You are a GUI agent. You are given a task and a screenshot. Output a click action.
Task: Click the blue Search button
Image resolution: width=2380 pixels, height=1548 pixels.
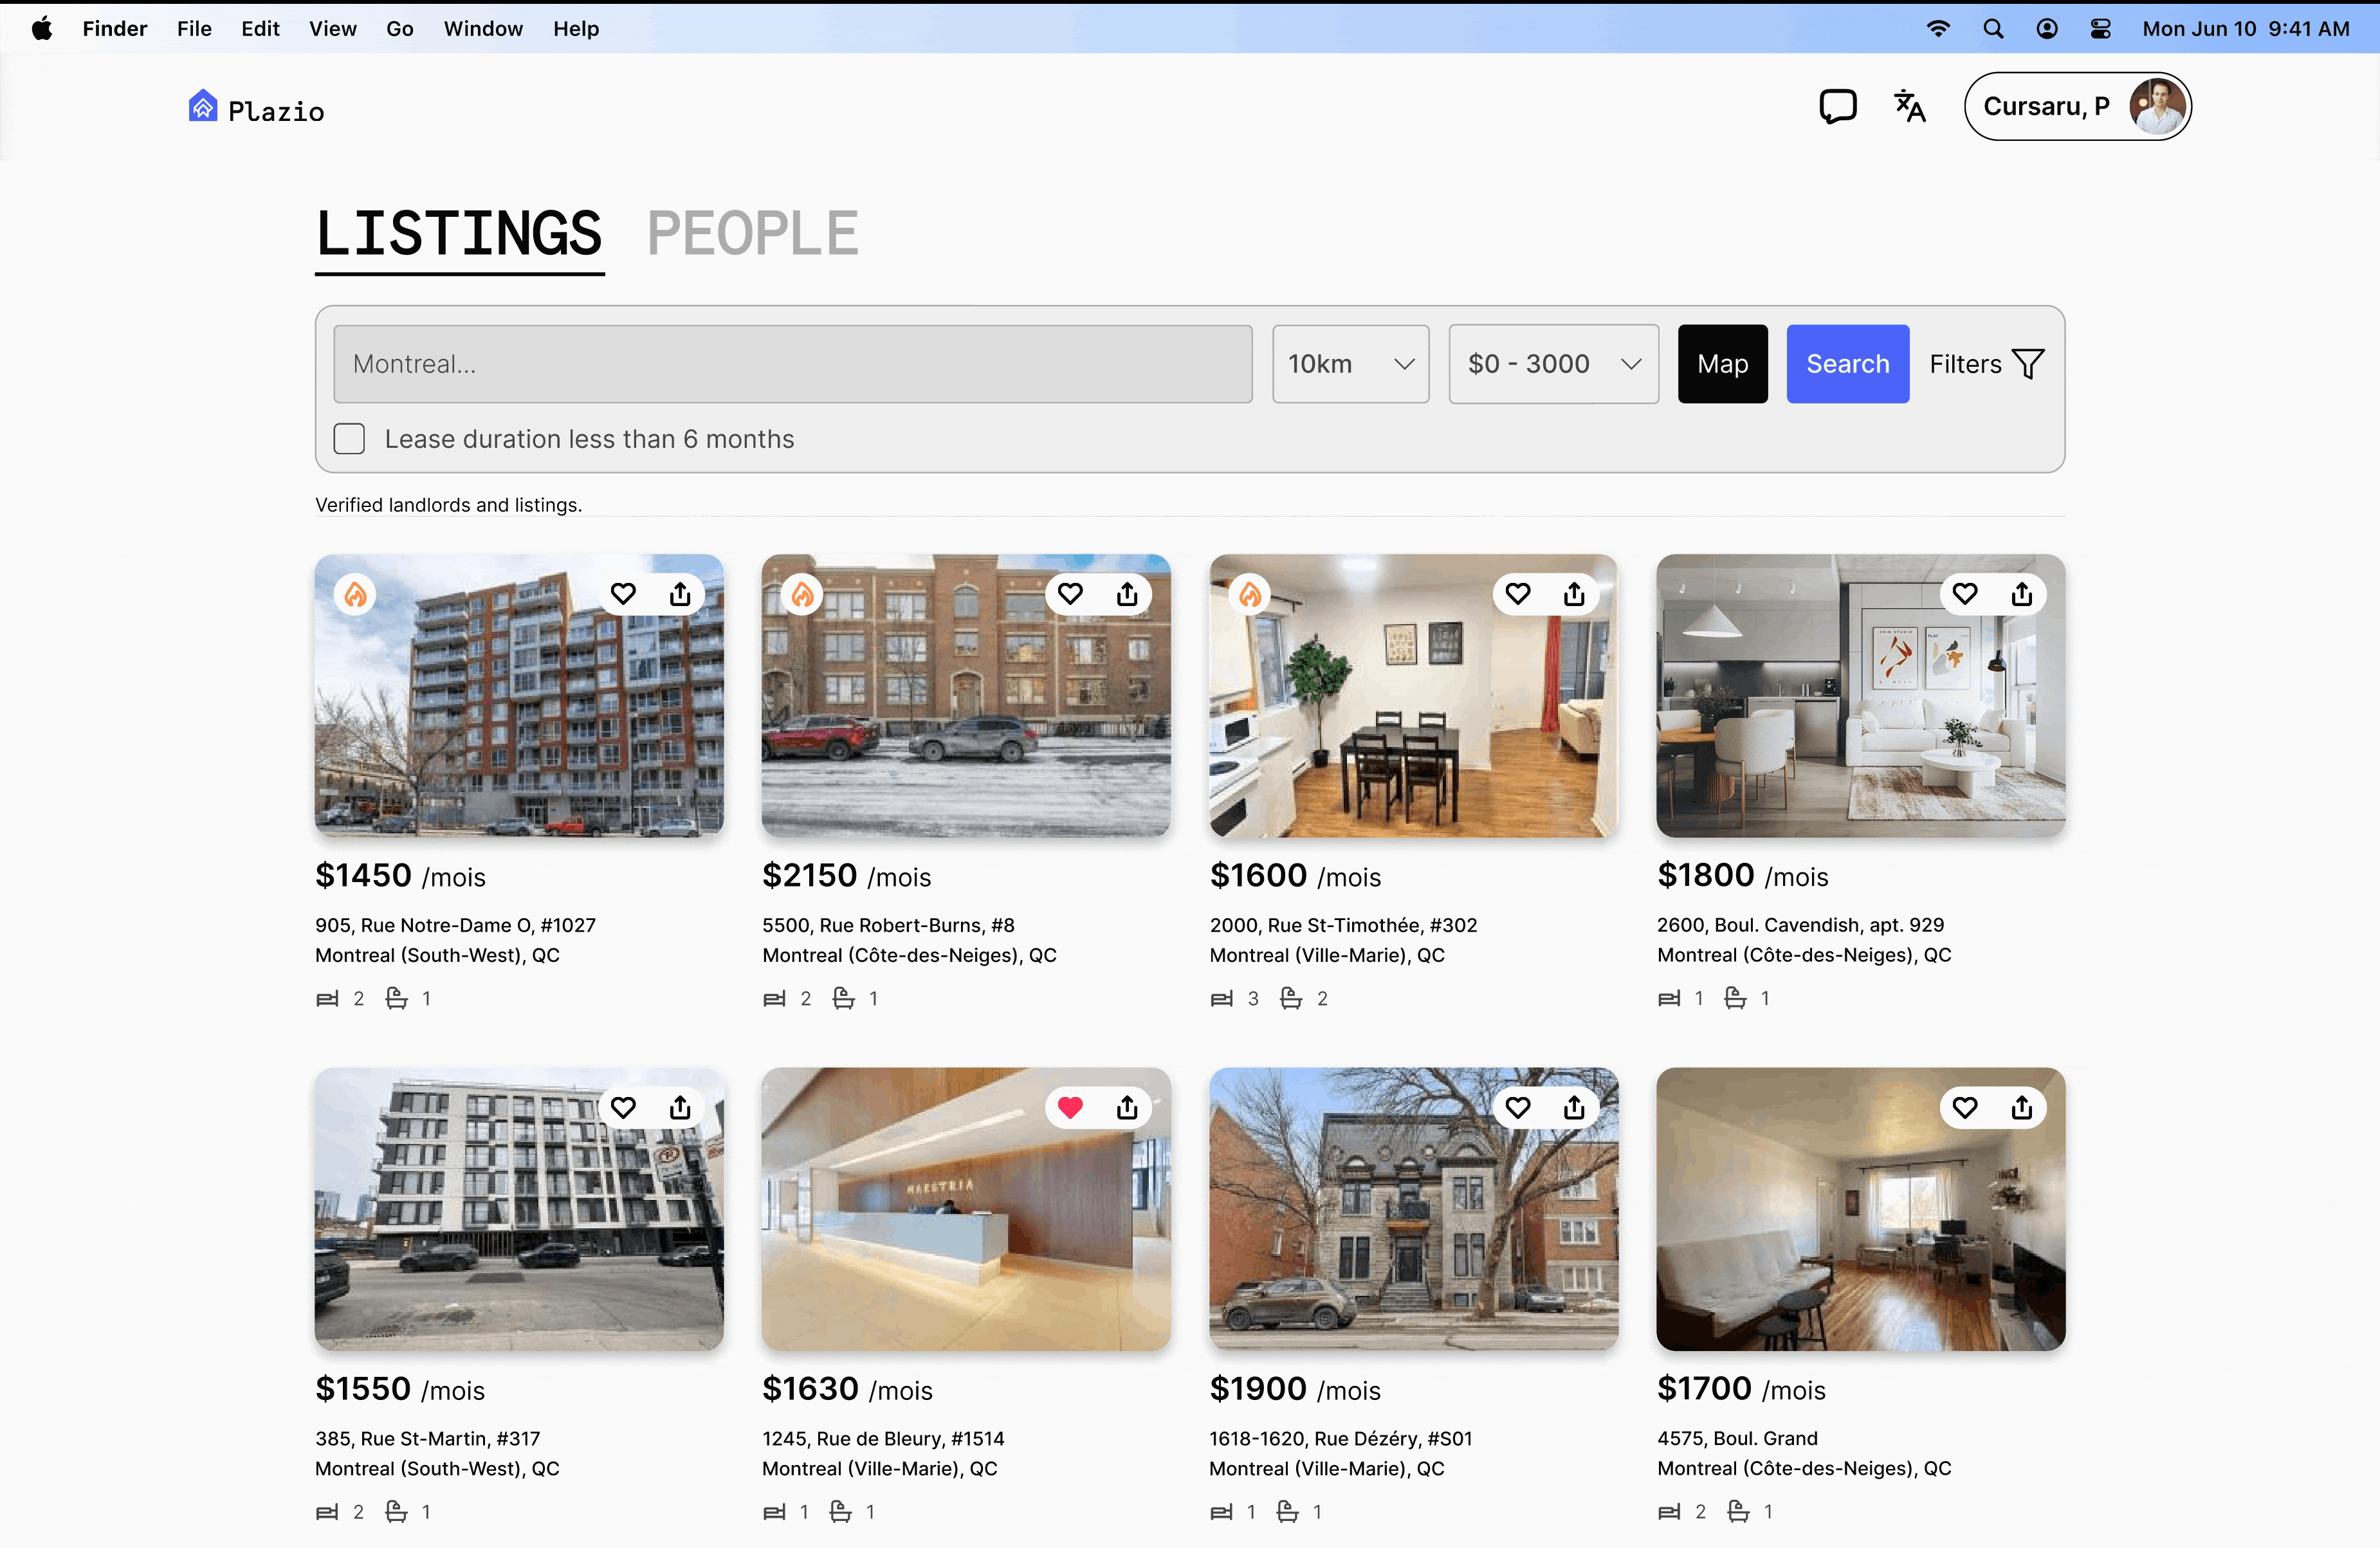tap(1847, 364)
